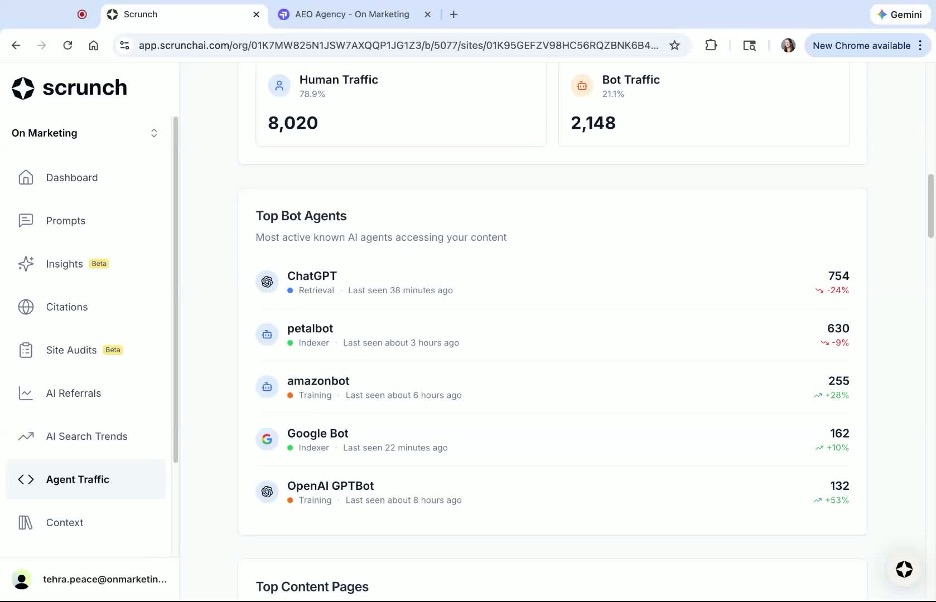
Task: Open Insights via its sparkle icon
Action: point(27,263)
